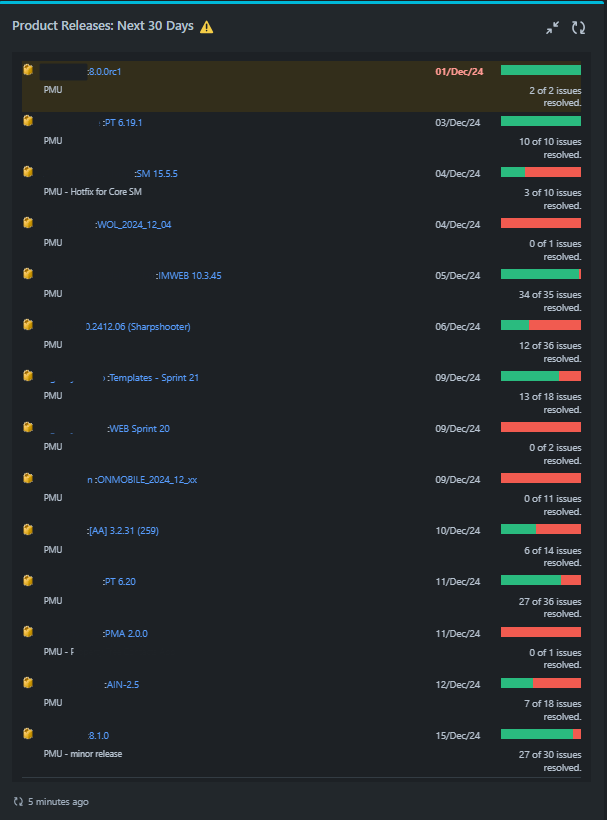Open the PT 6.20 release link

pos(119,582)
